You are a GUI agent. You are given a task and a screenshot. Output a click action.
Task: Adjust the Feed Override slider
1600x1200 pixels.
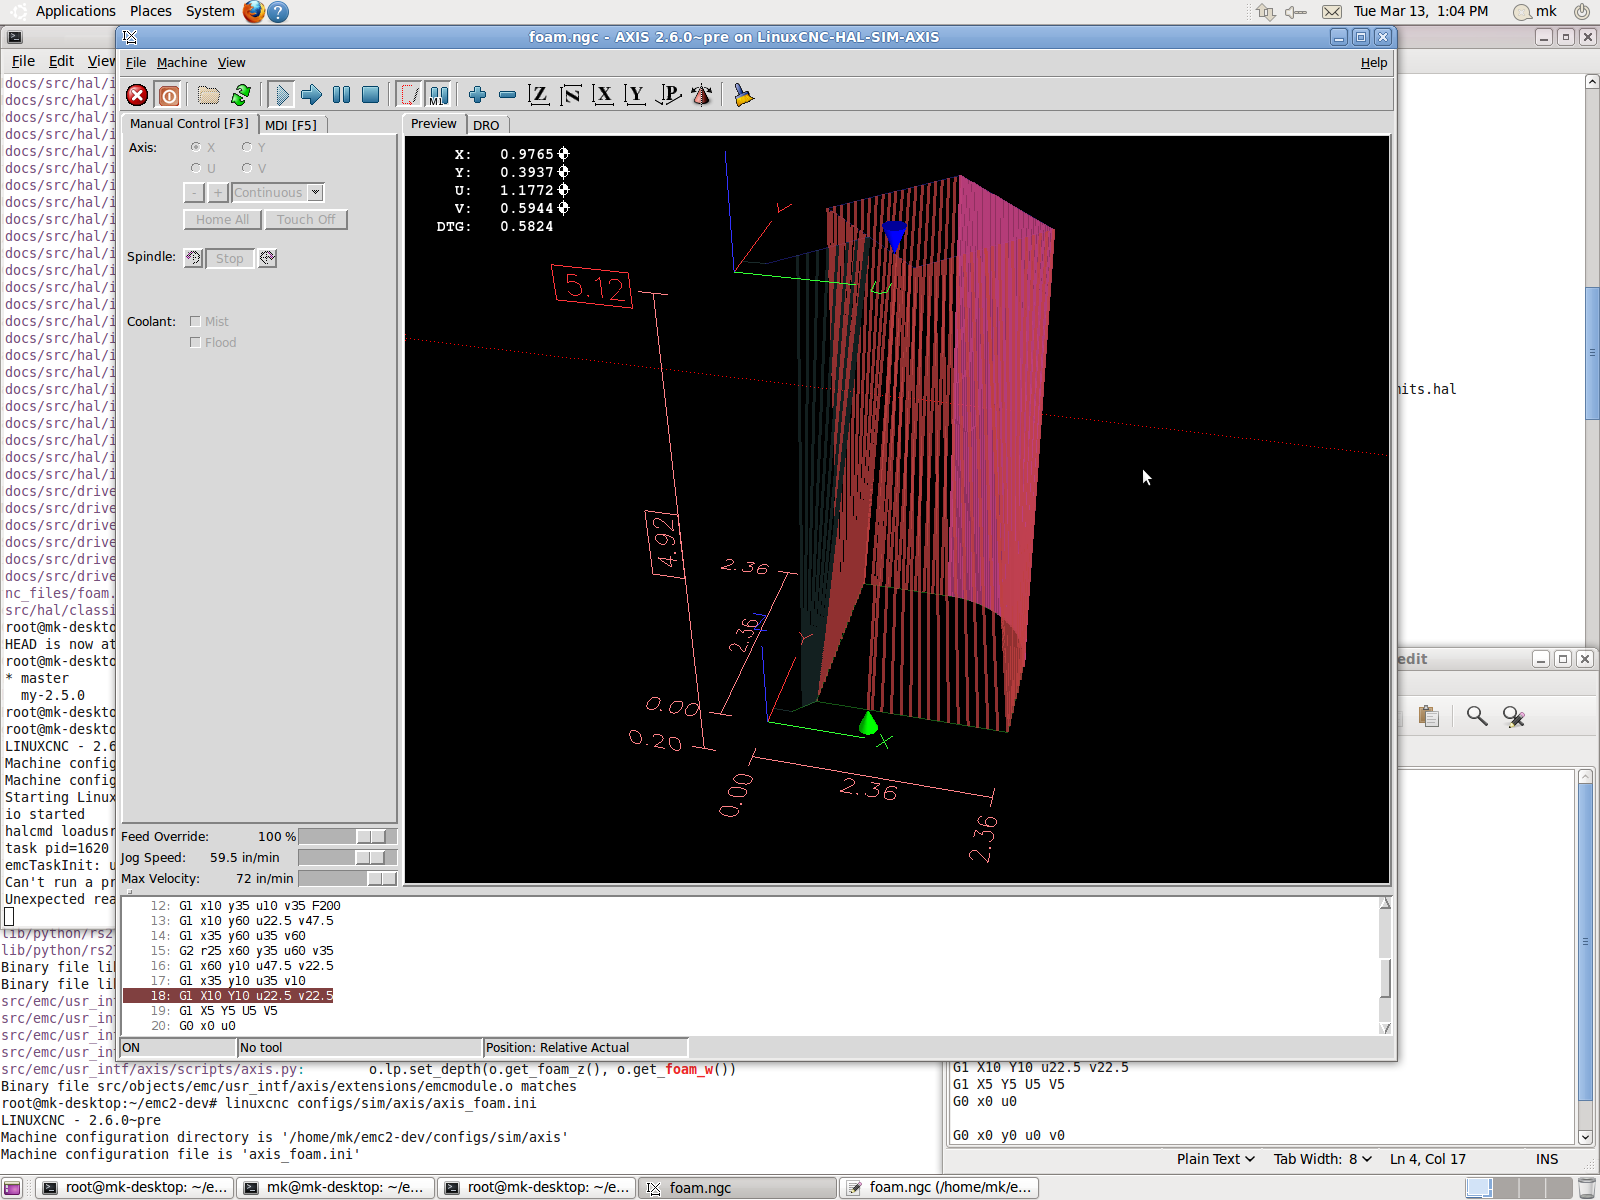369,836
